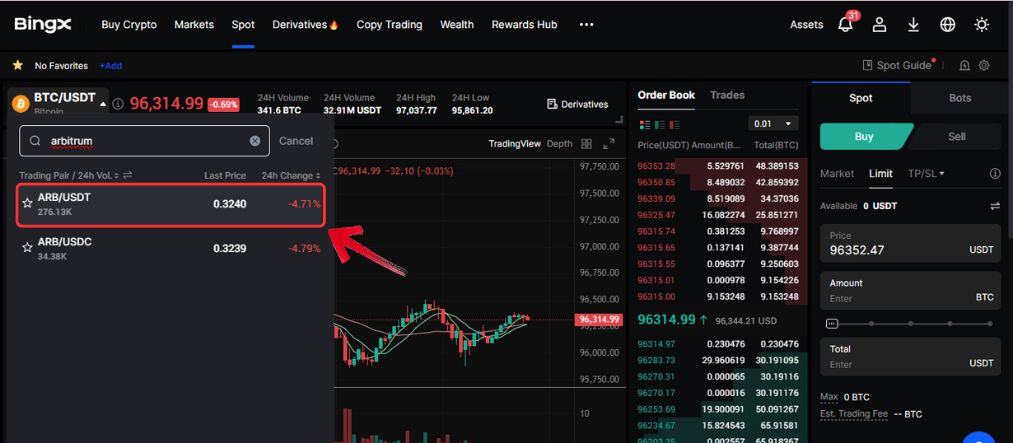Click the Amount input field

pyautogui.click(x=910, y=291)
